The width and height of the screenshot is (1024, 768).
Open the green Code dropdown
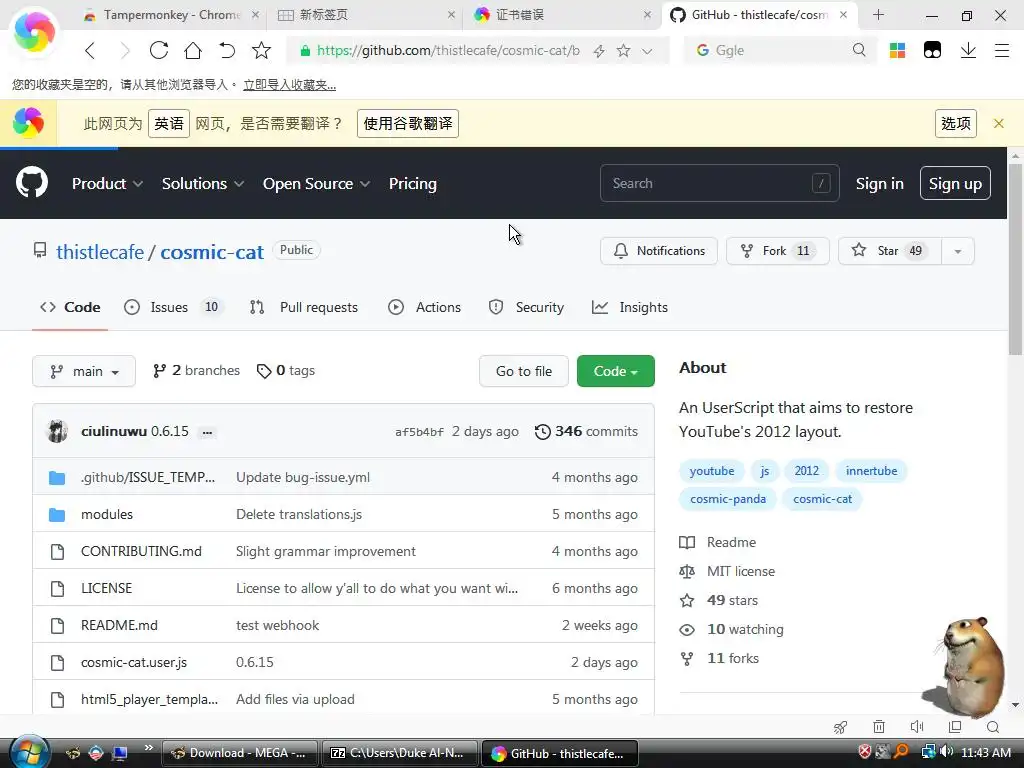[x=615, y=371]
